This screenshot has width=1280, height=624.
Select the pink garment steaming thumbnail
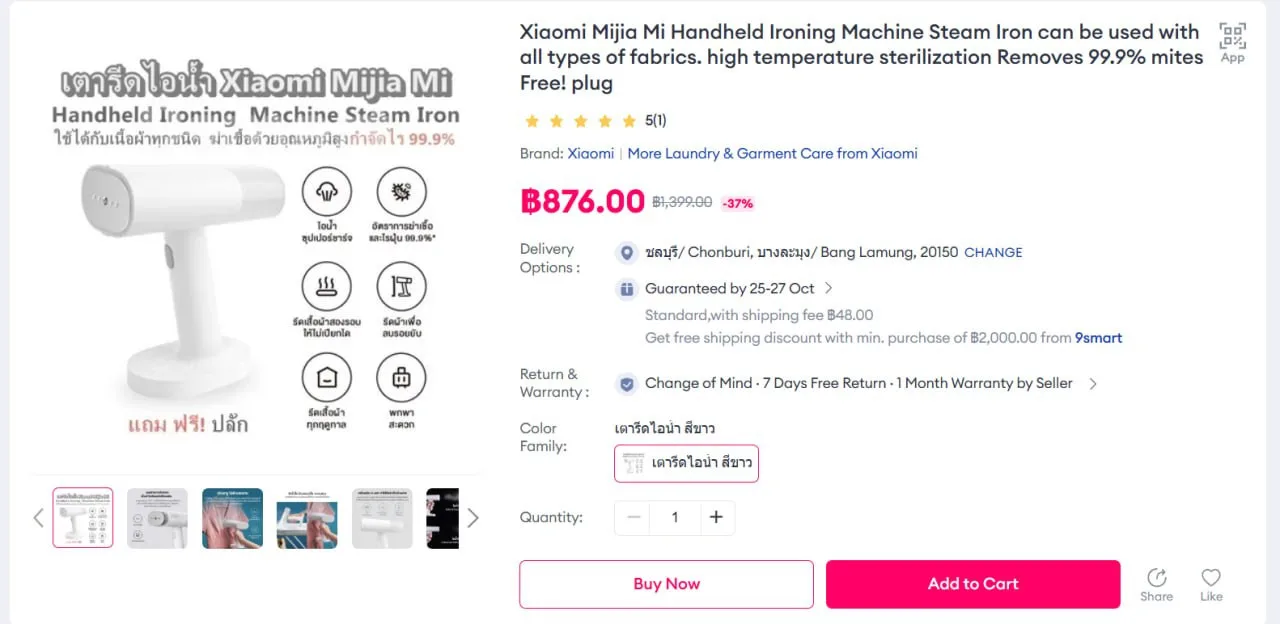click(232, 518)
